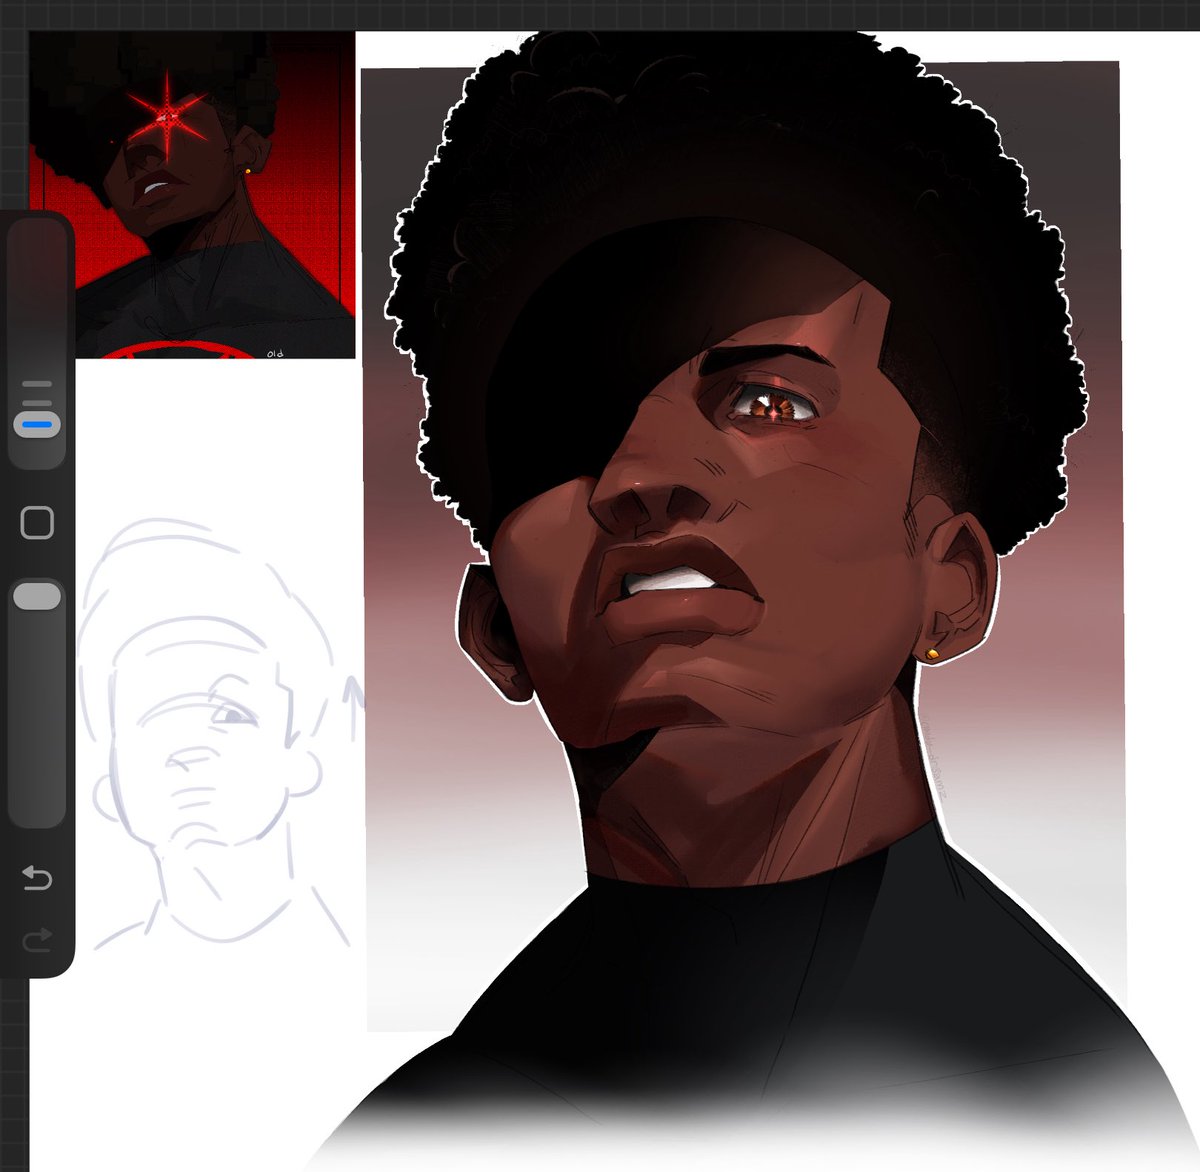Screen dimensions: 1200x1172
Task: Tap the square Modify button in sidebar
Action: [37, 522]
